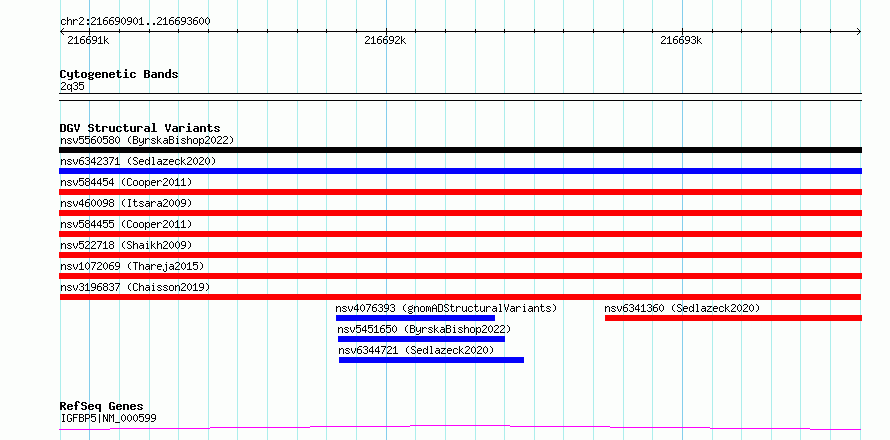890x440 pixels.
Task: Click the blue bar for nsv4076393
Action: 415,318
